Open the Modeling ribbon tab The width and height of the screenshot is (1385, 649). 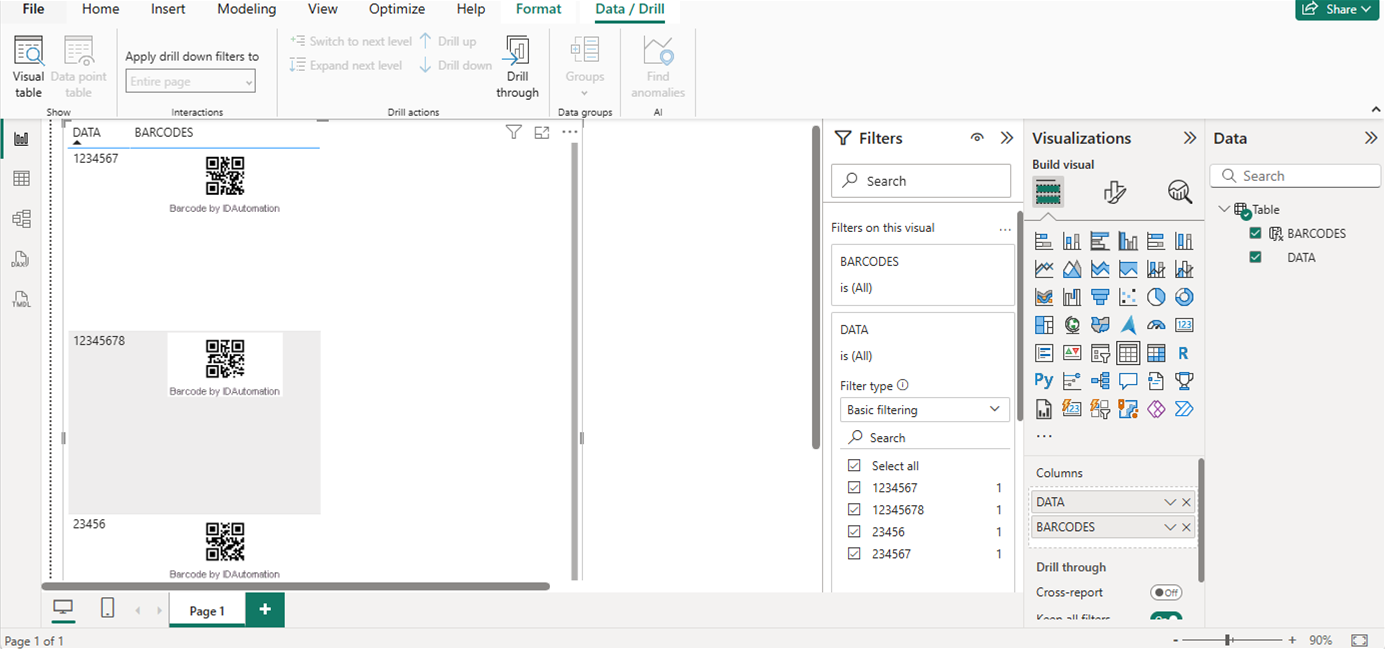tap(247, 9)
